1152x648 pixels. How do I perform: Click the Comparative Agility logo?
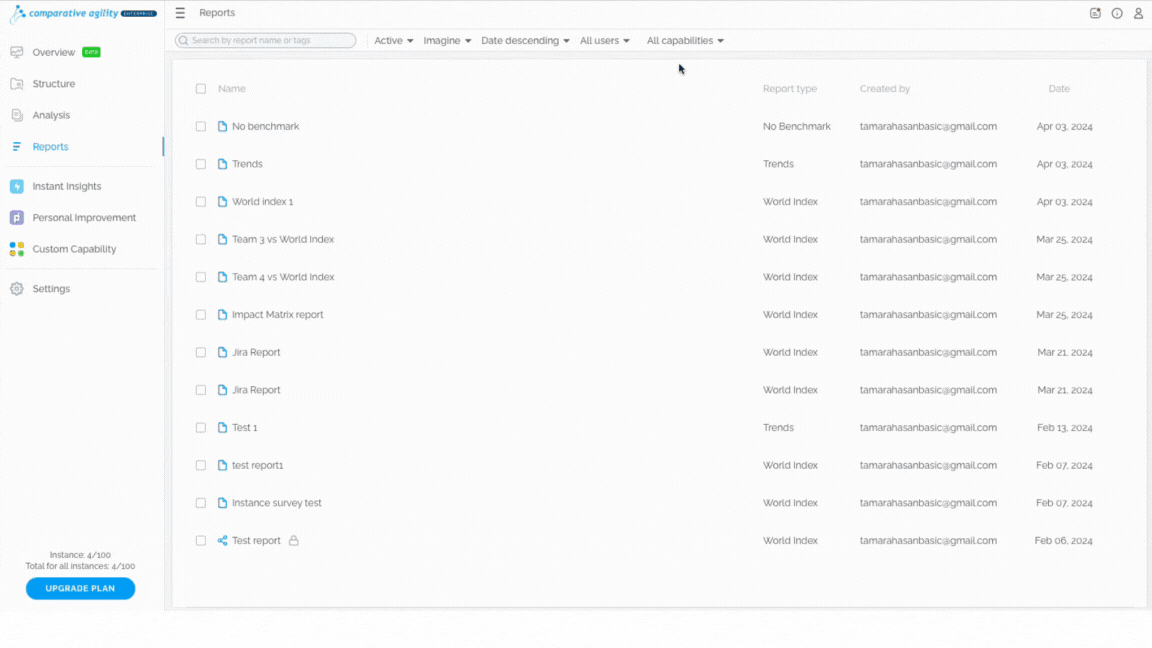(83, 13)
